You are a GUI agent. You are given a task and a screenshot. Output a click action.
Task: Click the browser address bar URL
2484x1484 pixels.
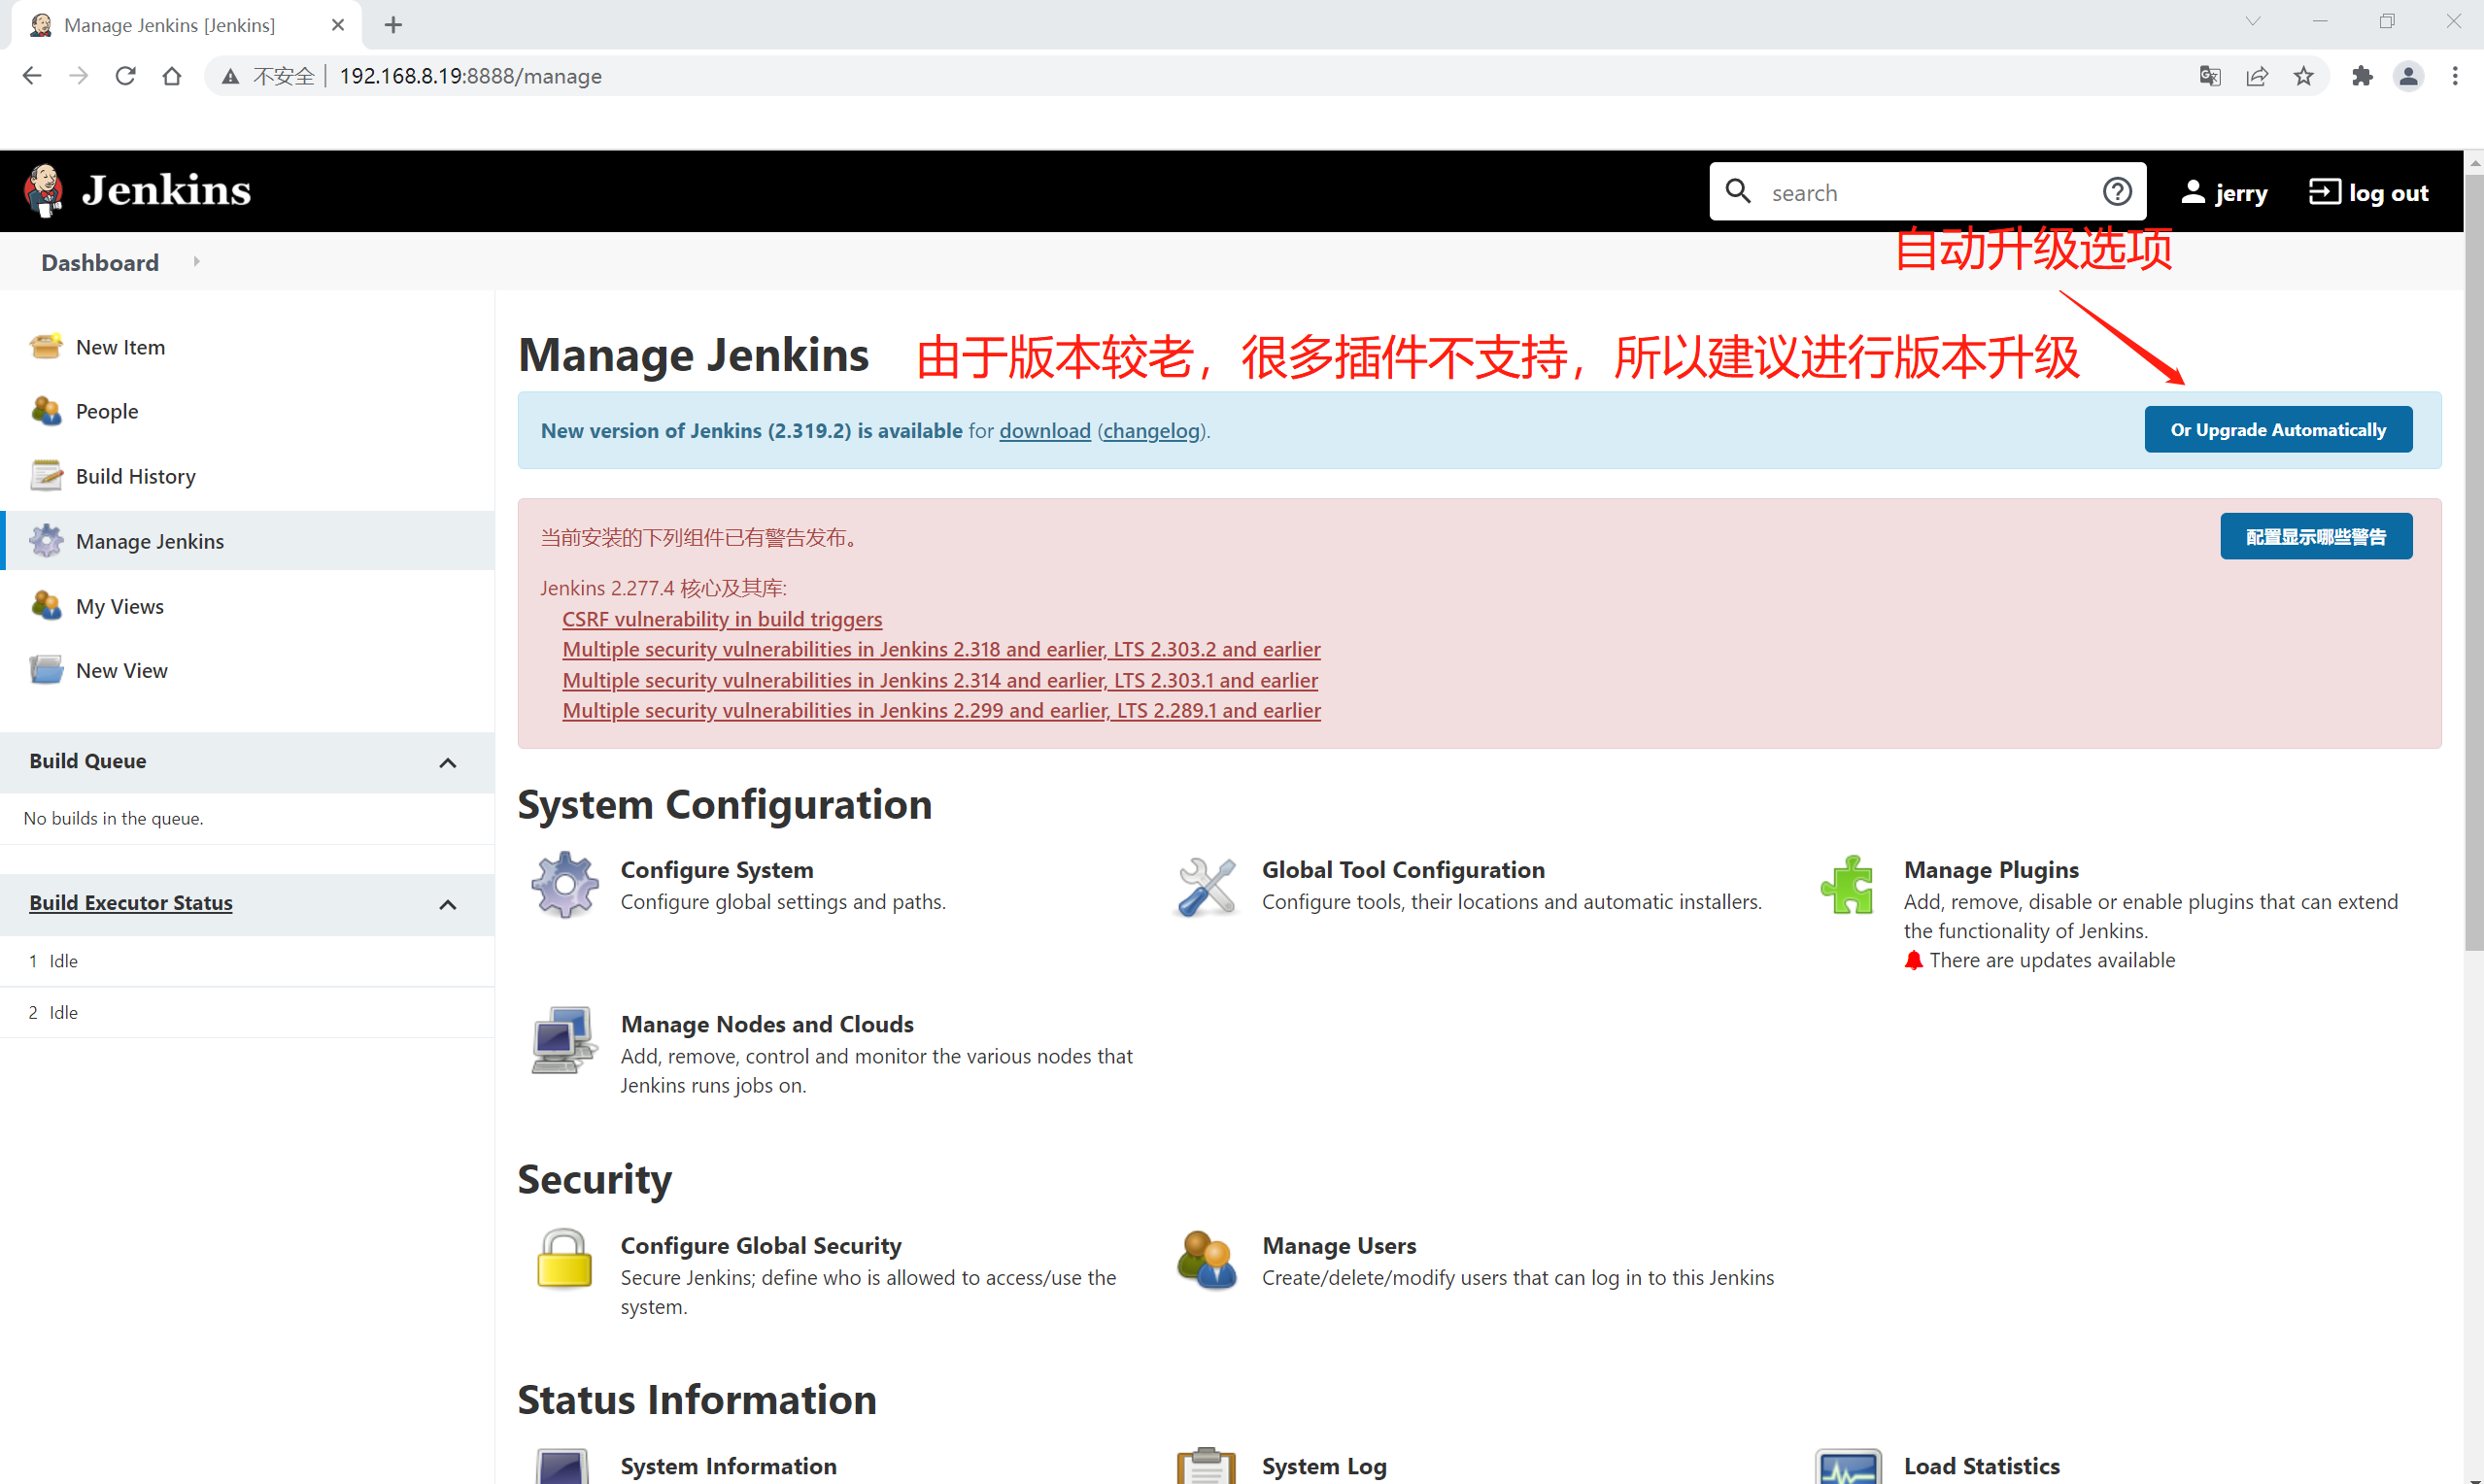(x=470, y=76)
